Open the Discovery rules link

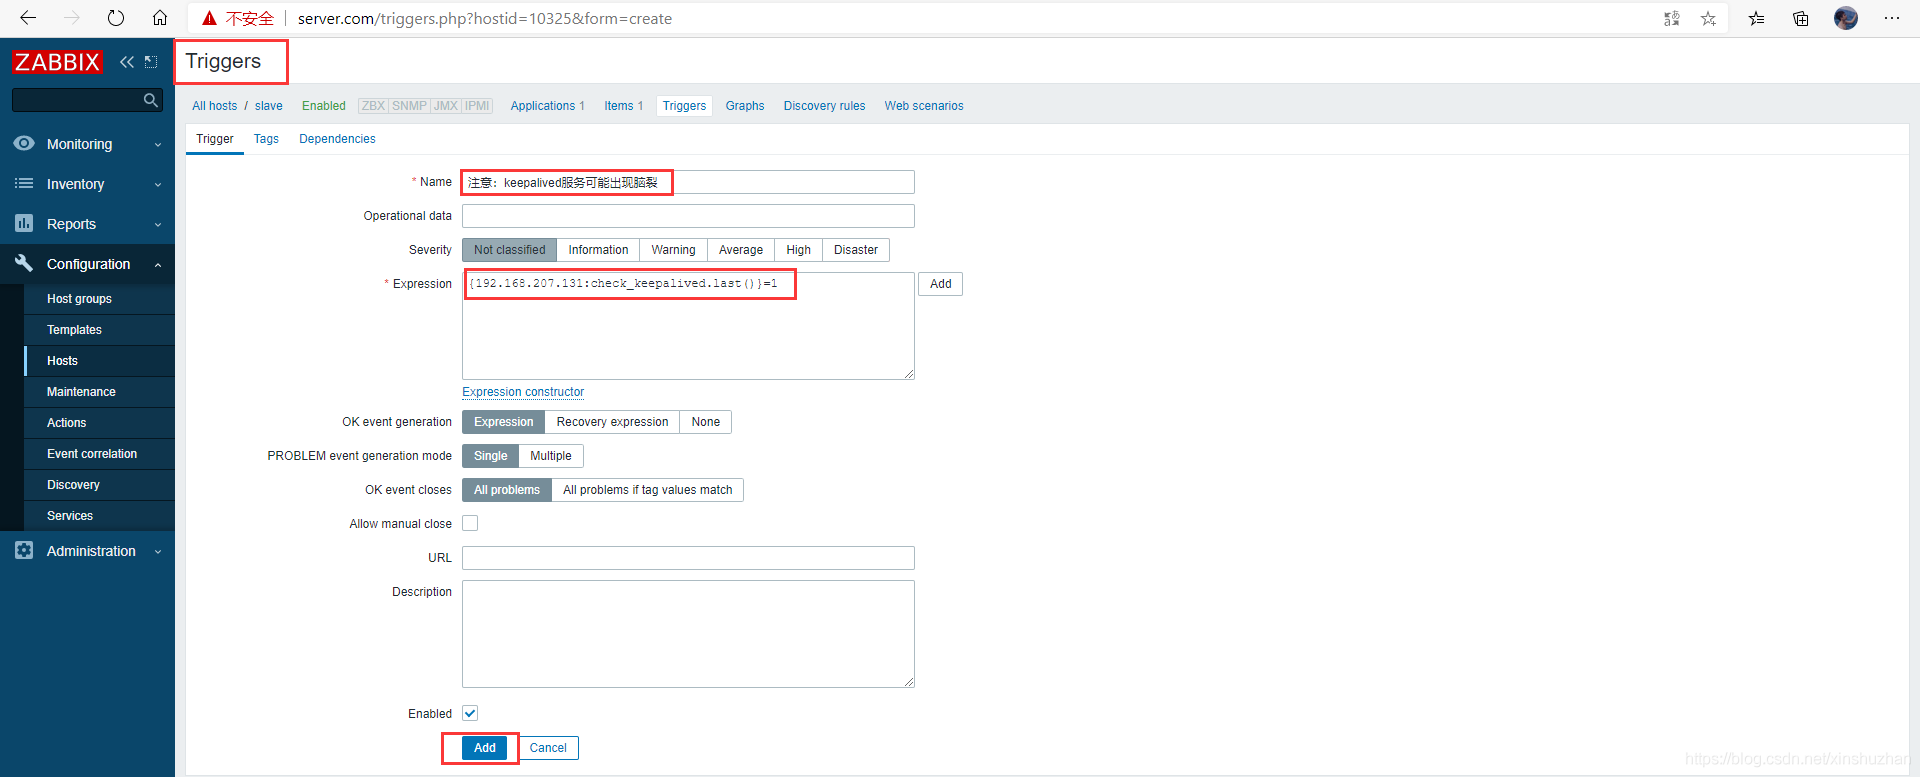[824, 106]
